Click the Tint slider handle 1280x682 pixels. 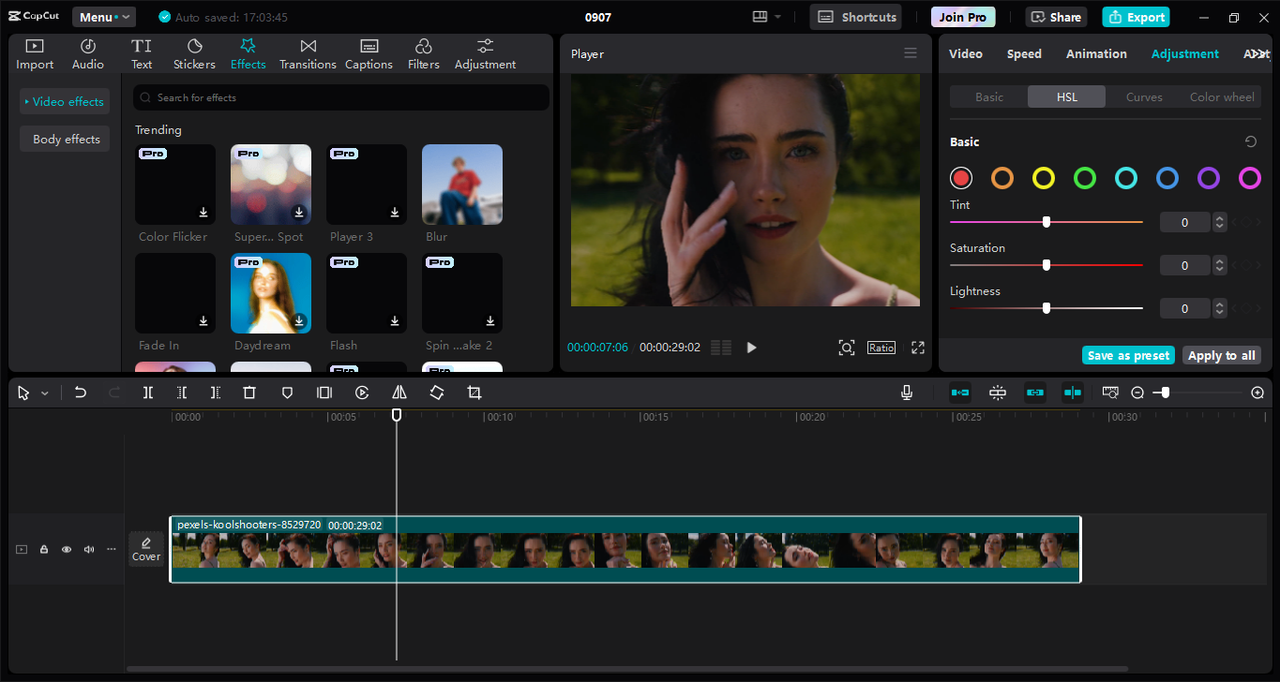click(1046, 222)
